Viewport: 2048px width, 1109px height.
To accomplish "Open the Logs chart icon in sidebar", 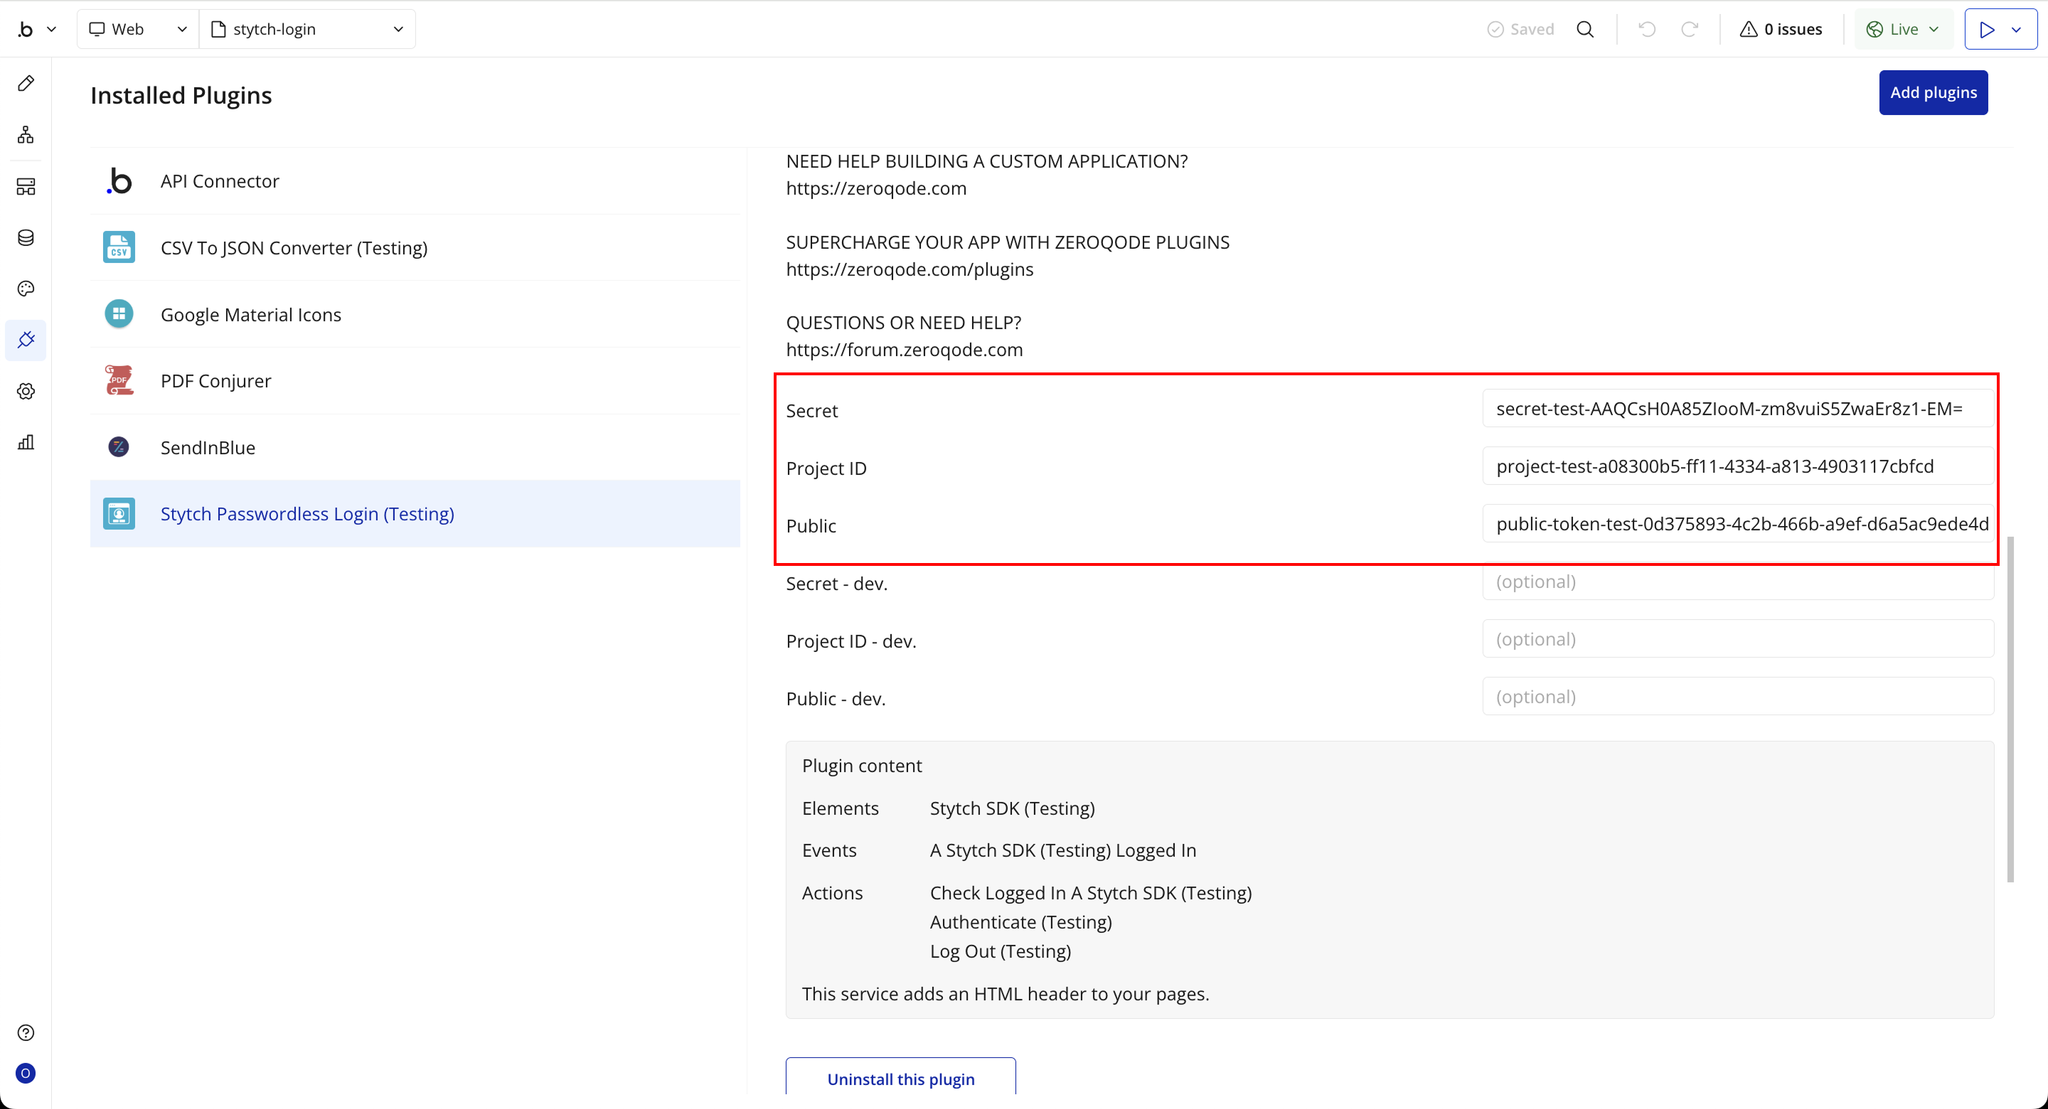I will coord(26,443).
